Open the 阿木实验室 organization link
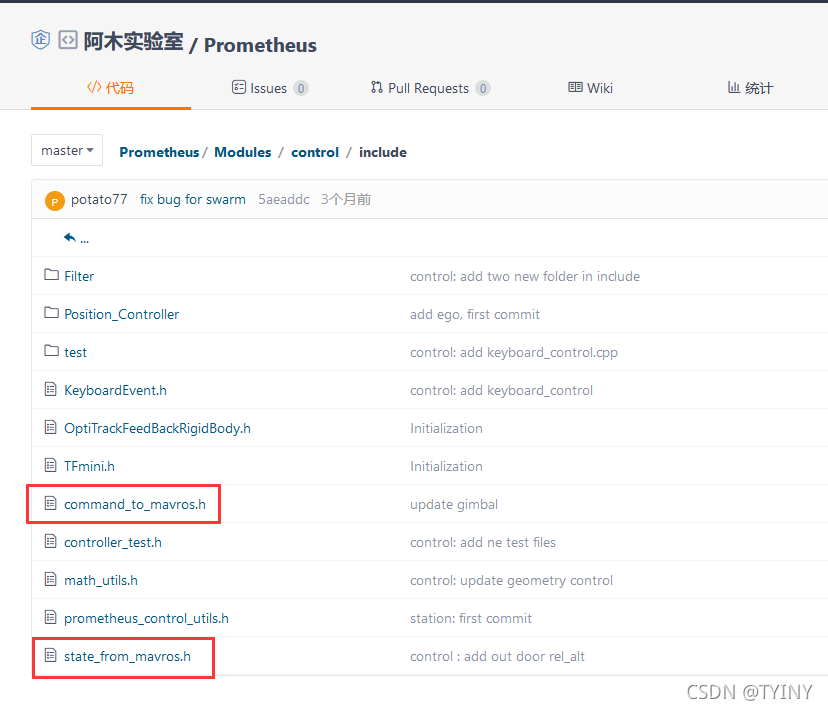 [134, 42]
